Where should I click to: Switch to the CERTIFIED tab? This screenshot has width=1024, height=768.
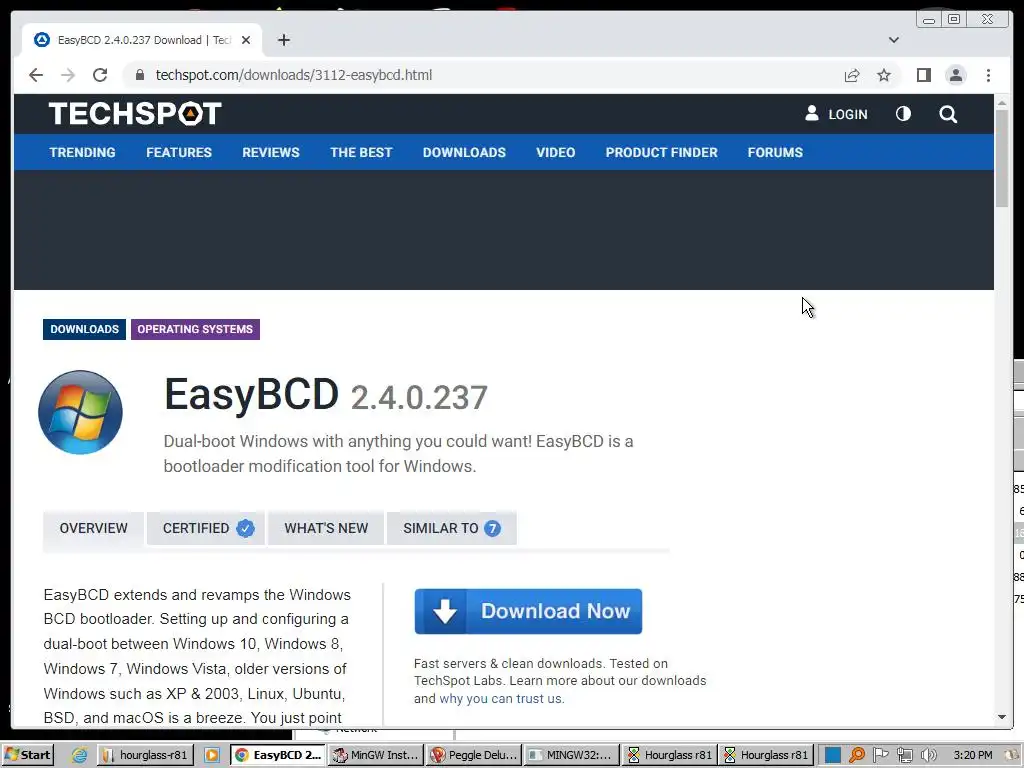pyautogui.click(x=206, y=528)
